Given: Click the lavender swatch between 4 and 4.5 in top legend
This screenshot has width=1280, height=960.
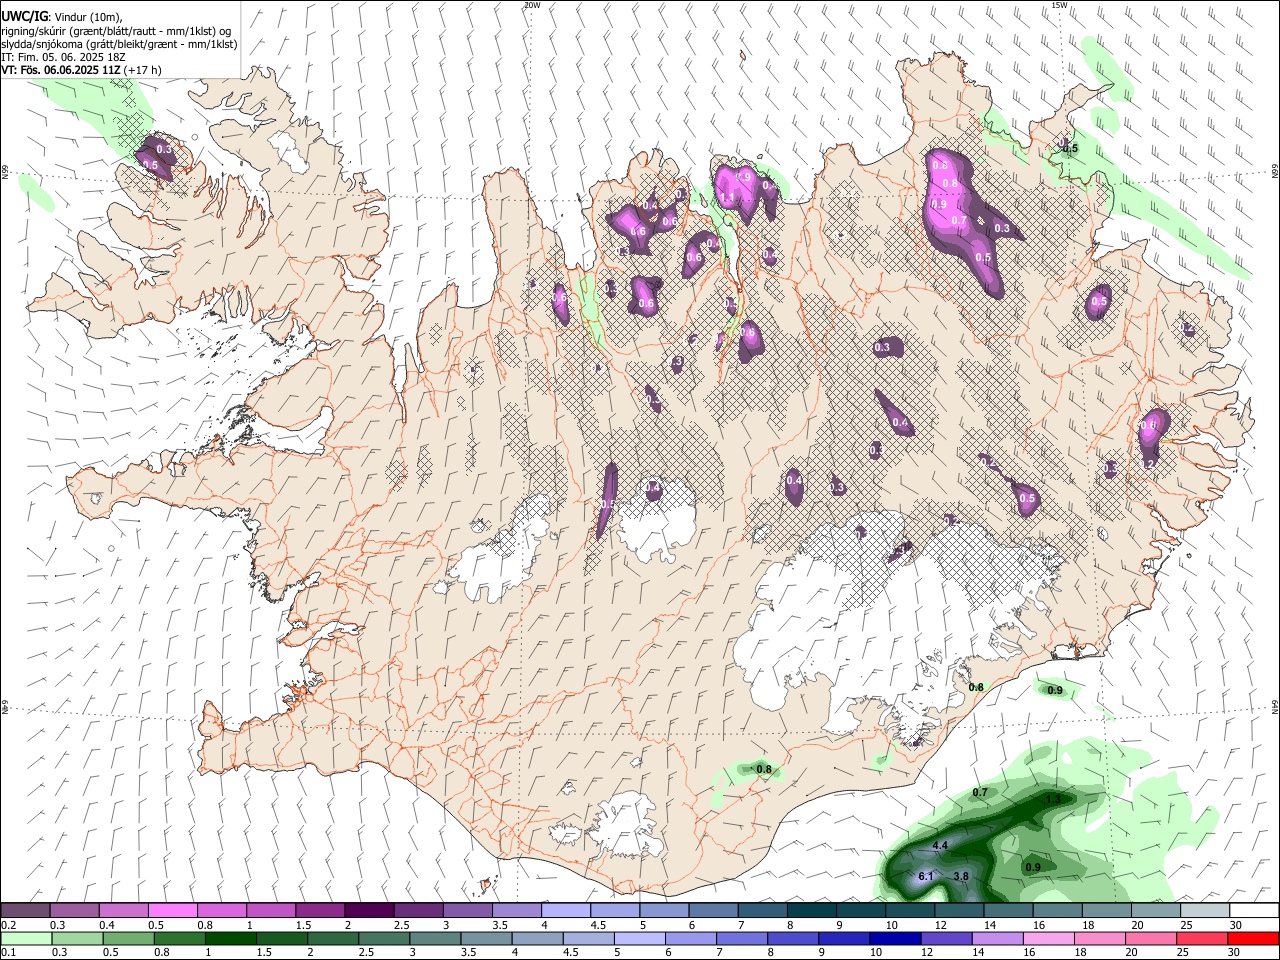Looking at the screenshot, I should pyautogui.click(x=565, y=911).
